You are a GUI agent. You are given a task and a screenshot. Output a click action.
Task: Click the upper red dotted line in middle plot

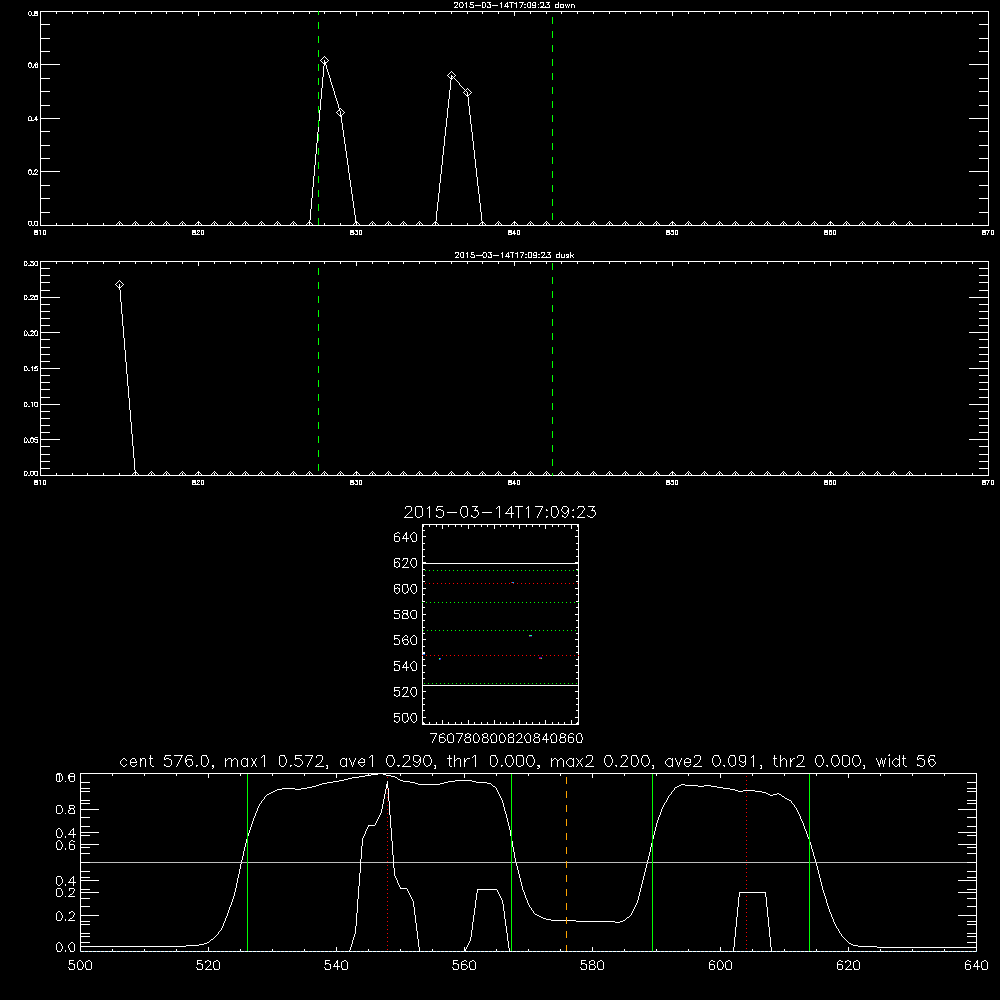click(500, 584)
